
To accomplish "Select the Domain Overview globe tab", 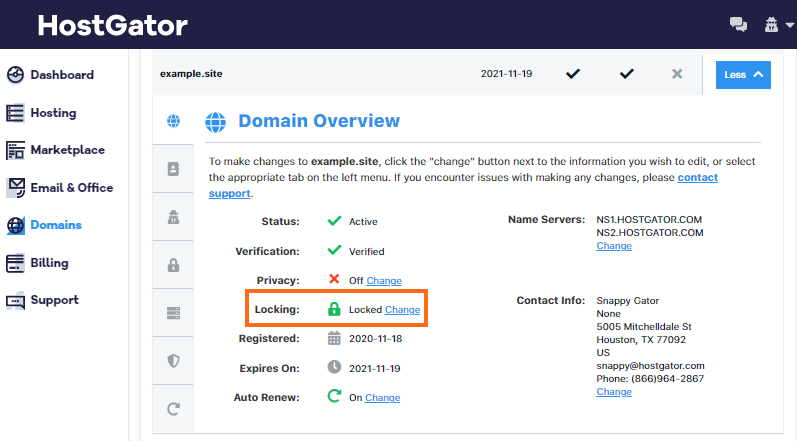I will click(x=173, y=121).
